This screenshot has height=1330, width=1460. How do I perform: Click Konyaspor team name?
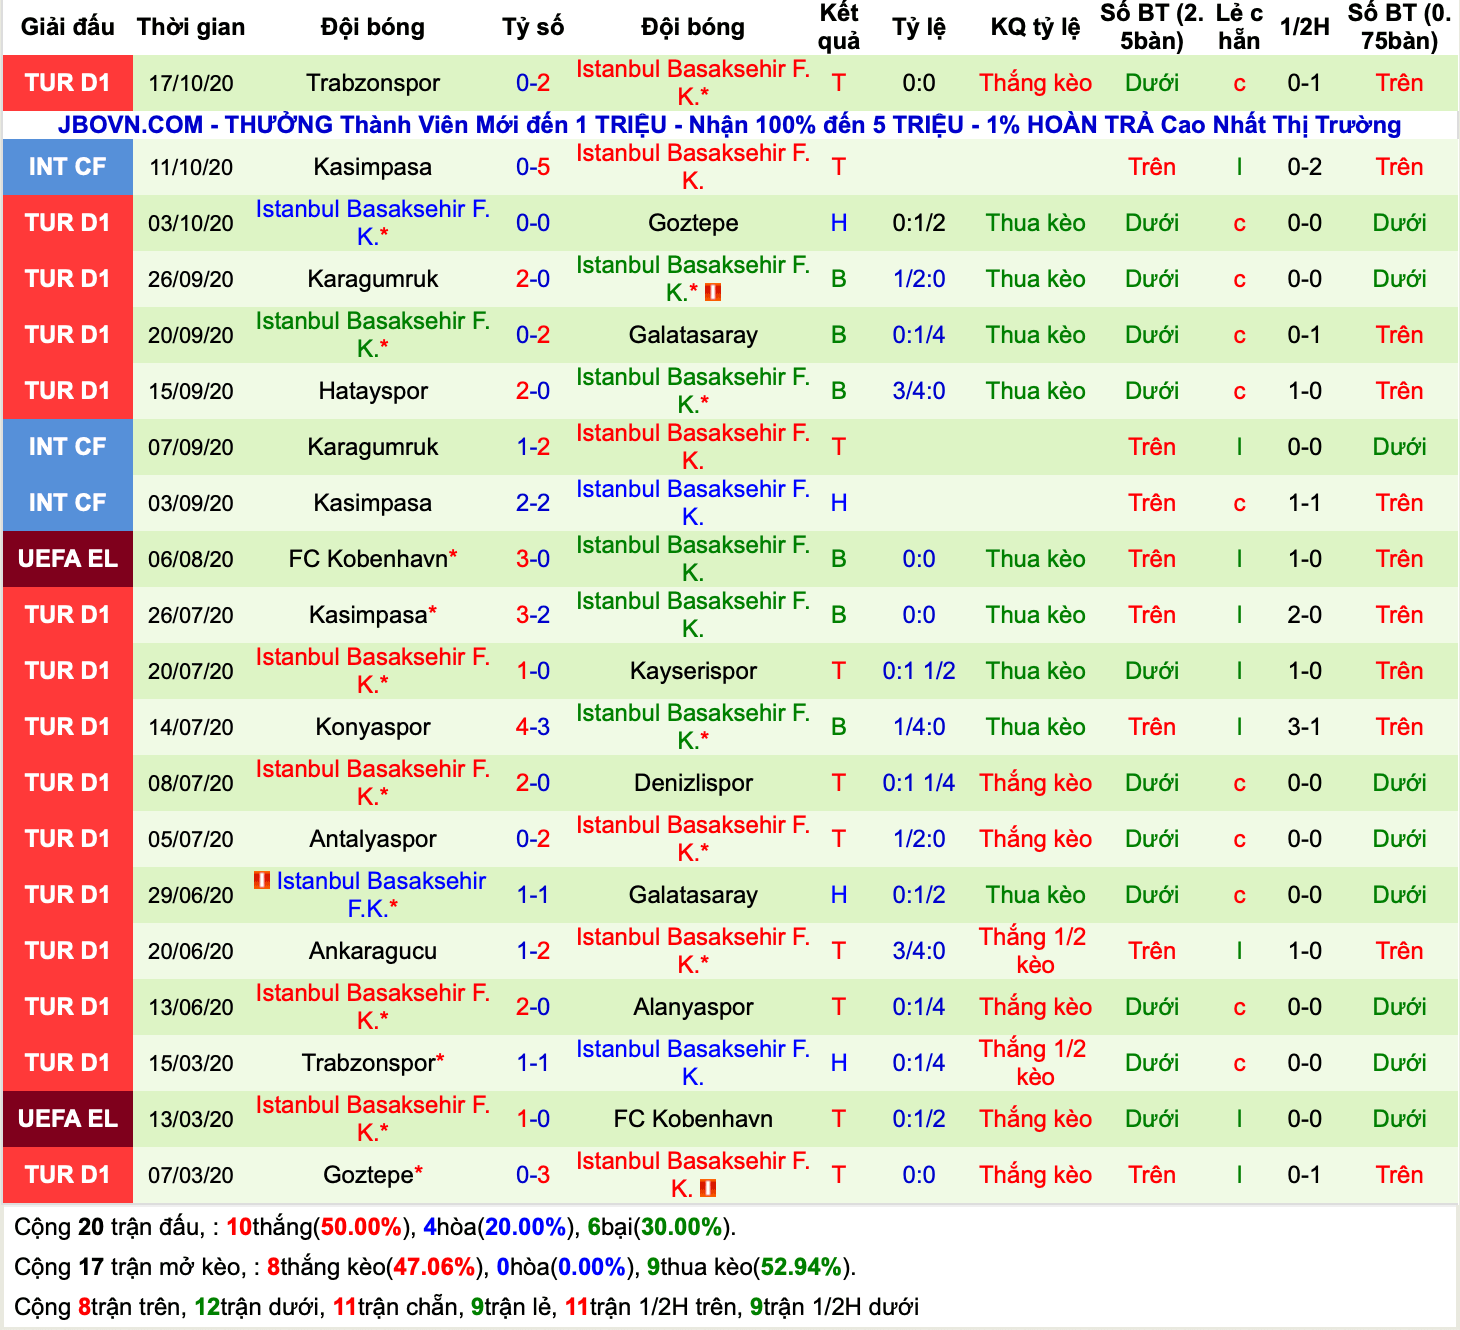[373, 727]
